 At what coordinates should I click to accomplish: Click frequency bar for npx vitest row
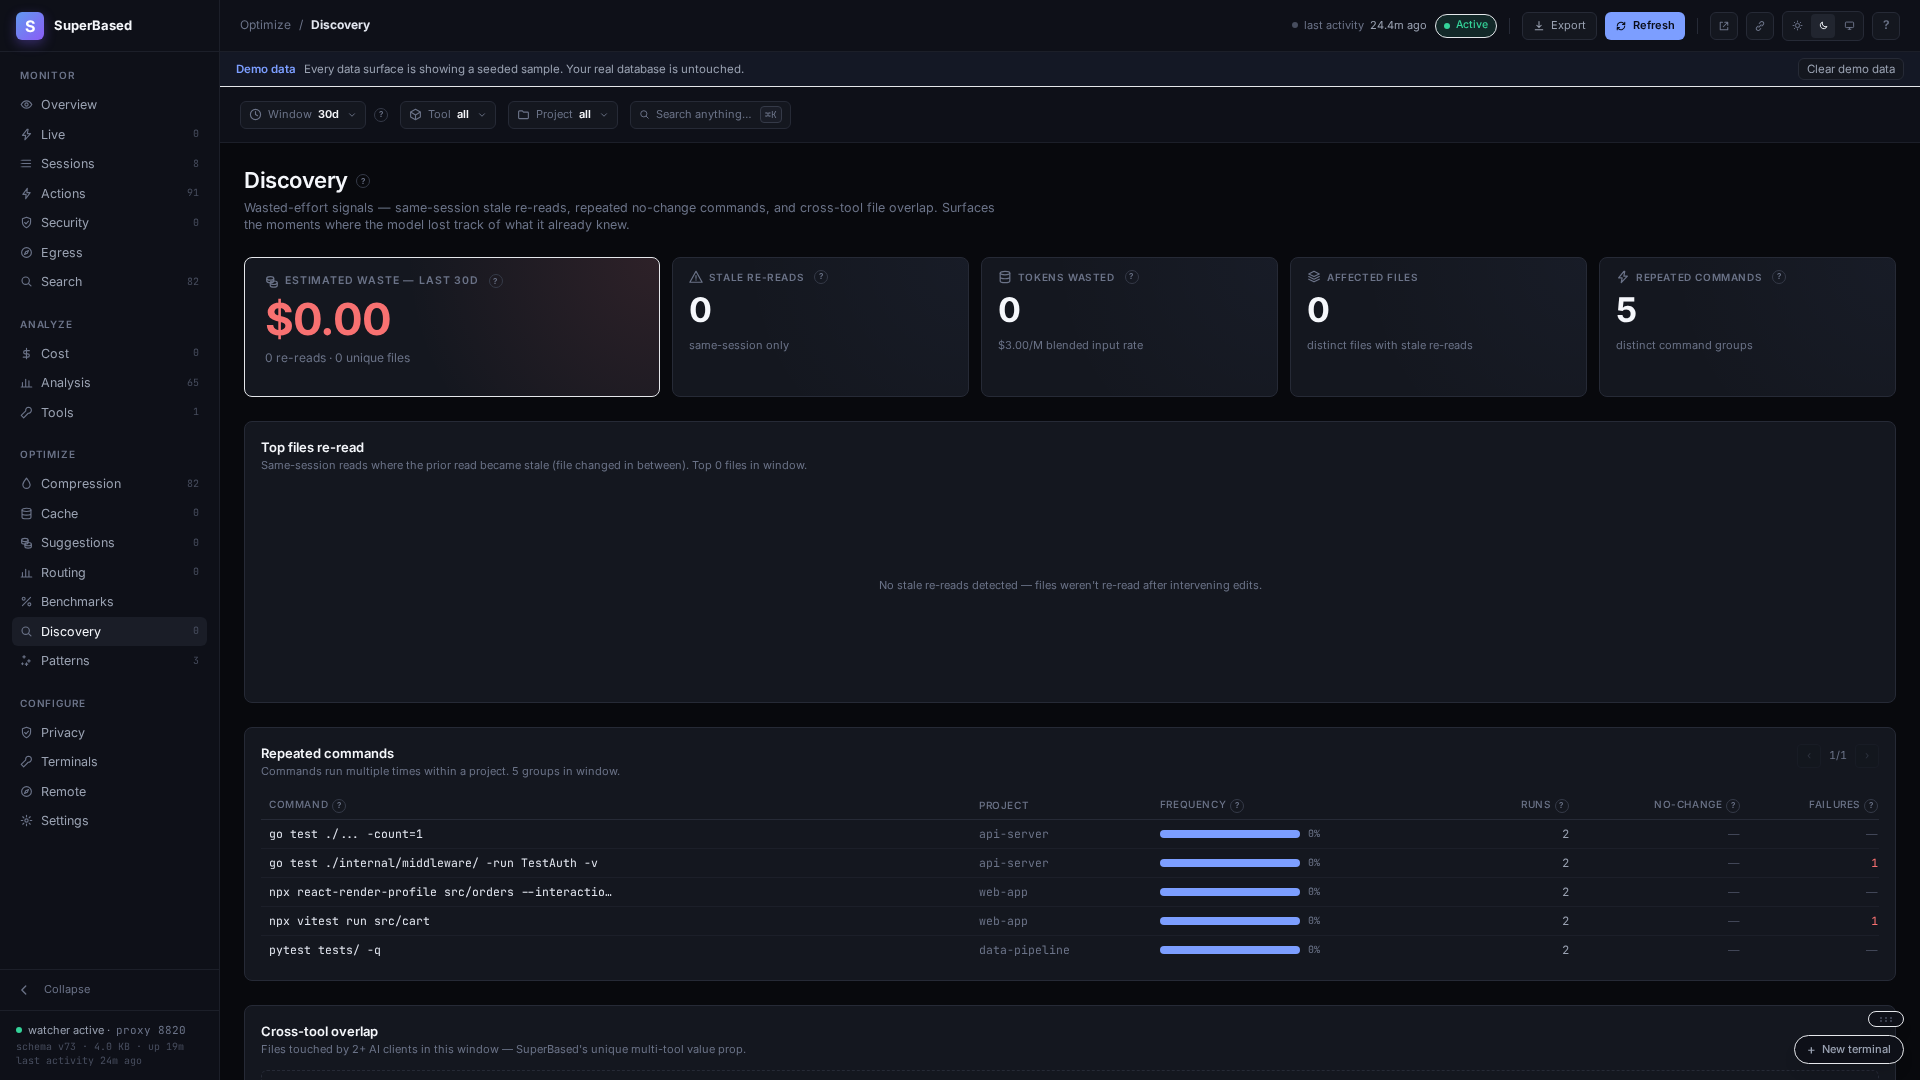pos(1229,921)
